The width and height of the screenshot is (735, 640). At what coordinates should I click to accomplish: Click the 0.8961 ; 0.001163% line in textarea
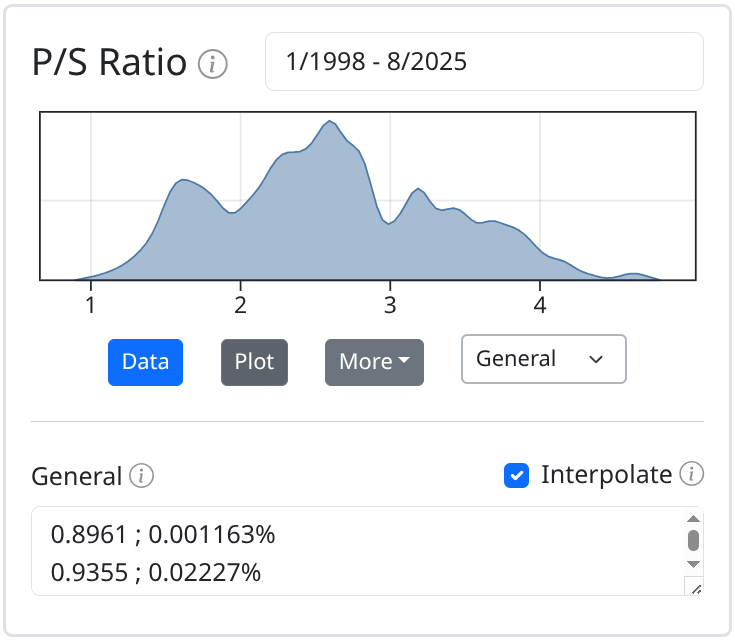pyautogui.click(x=163, y=535)
